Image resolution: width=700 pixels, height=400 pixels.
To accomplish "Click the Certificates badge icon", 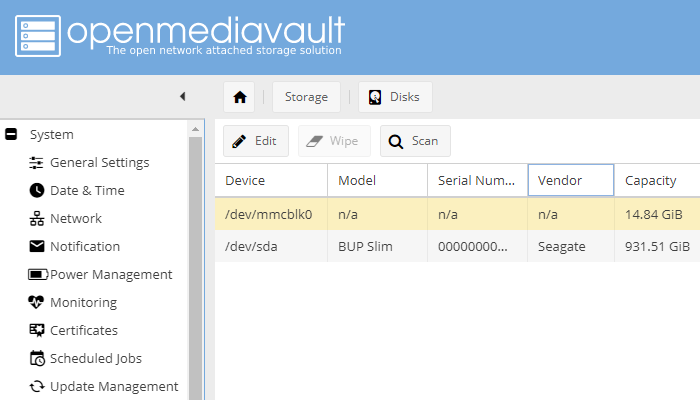I will [37, 330].
